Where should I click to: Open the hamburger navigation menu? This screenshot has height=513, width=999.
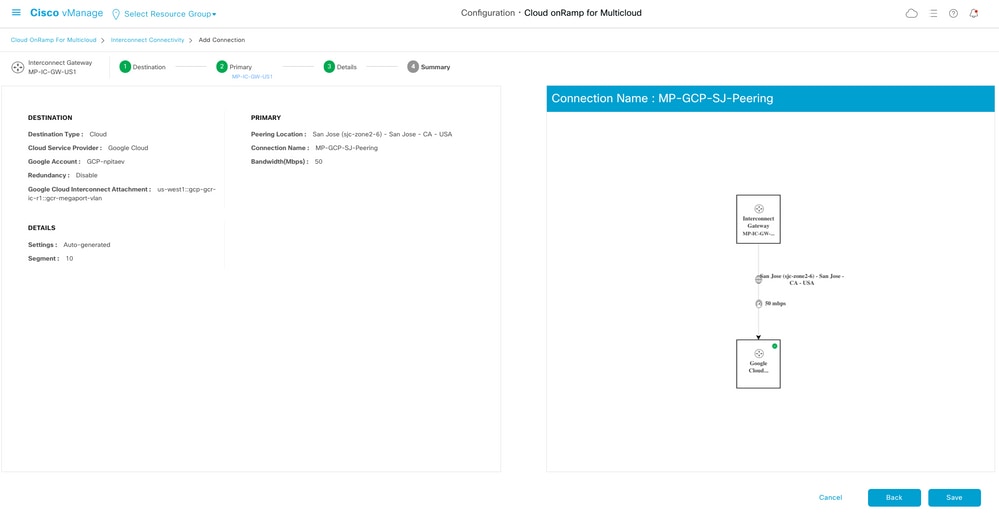pyautogui.click(x=16, y=13)
